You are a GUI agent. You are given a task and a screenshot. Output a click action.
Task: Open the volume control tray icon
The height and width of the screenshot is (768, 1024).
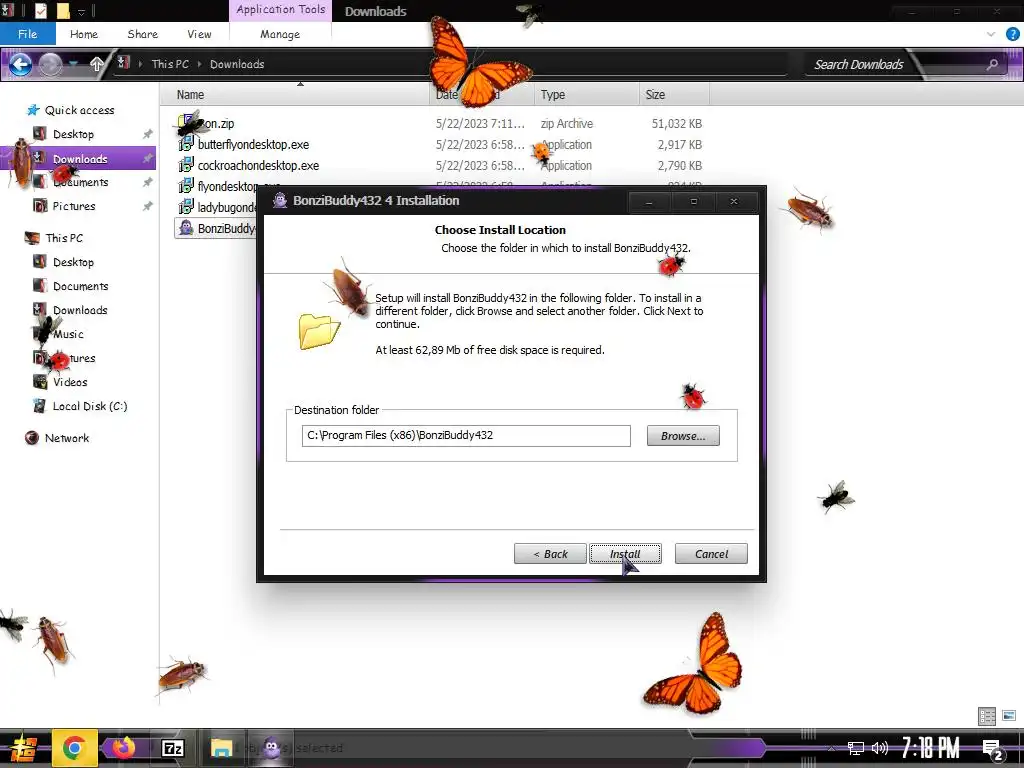[880, 748]
